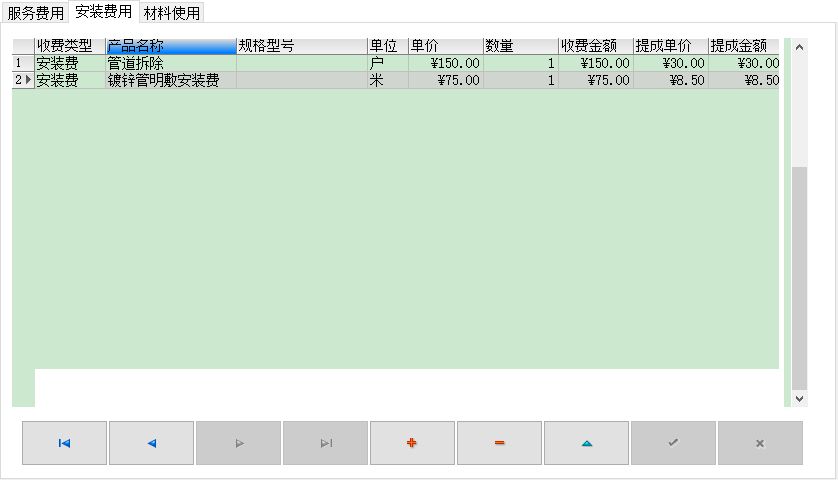
Task: Click 收费金额 ¥75.00 in row 2
Action: 596,80
